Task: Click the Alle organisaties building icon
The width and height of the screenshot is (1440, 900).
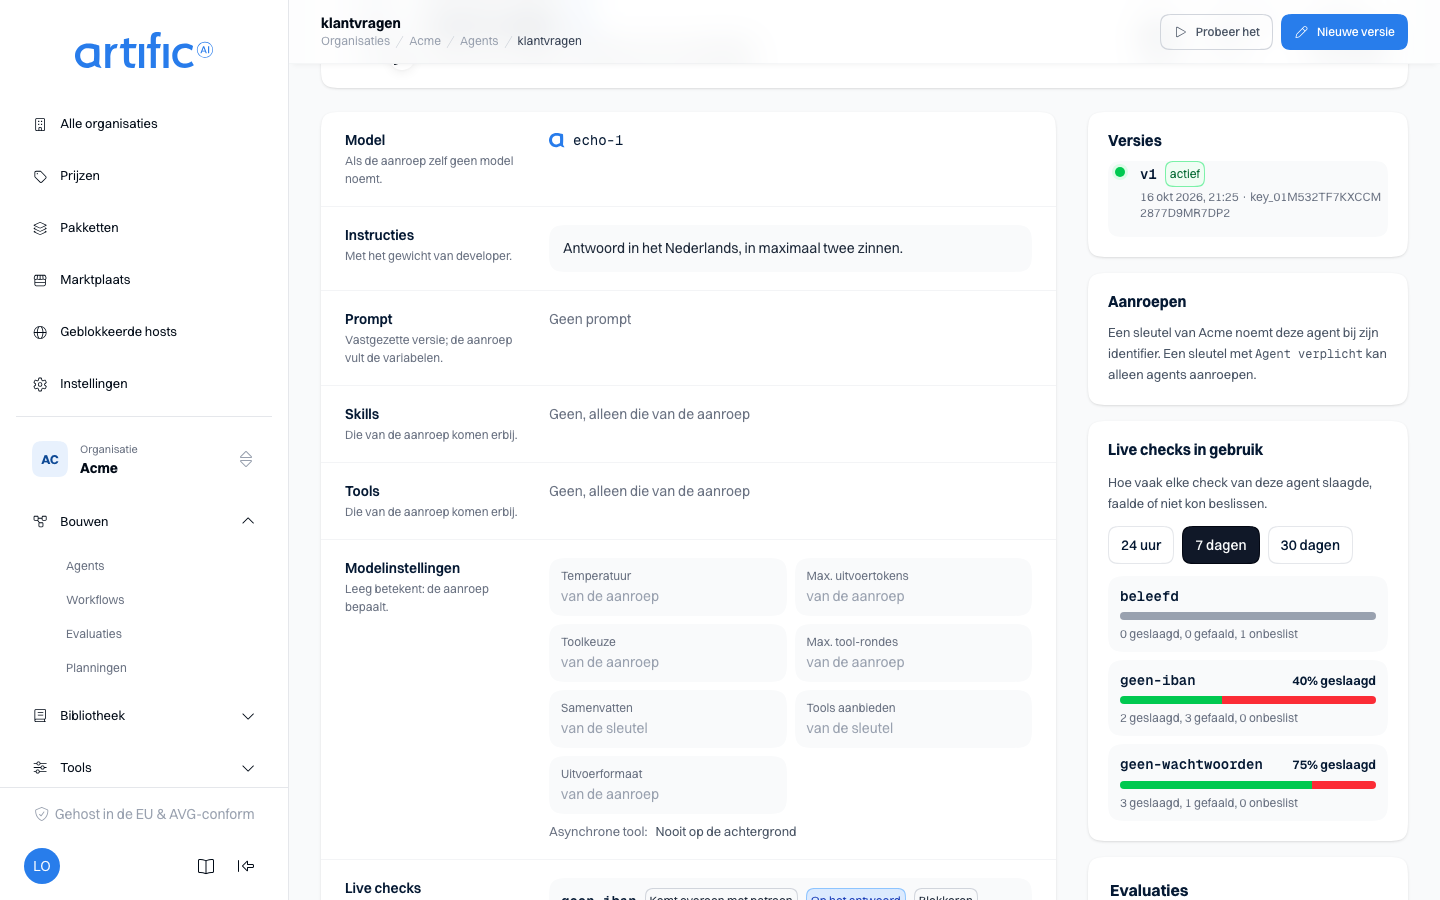Action: click(40, 124)
